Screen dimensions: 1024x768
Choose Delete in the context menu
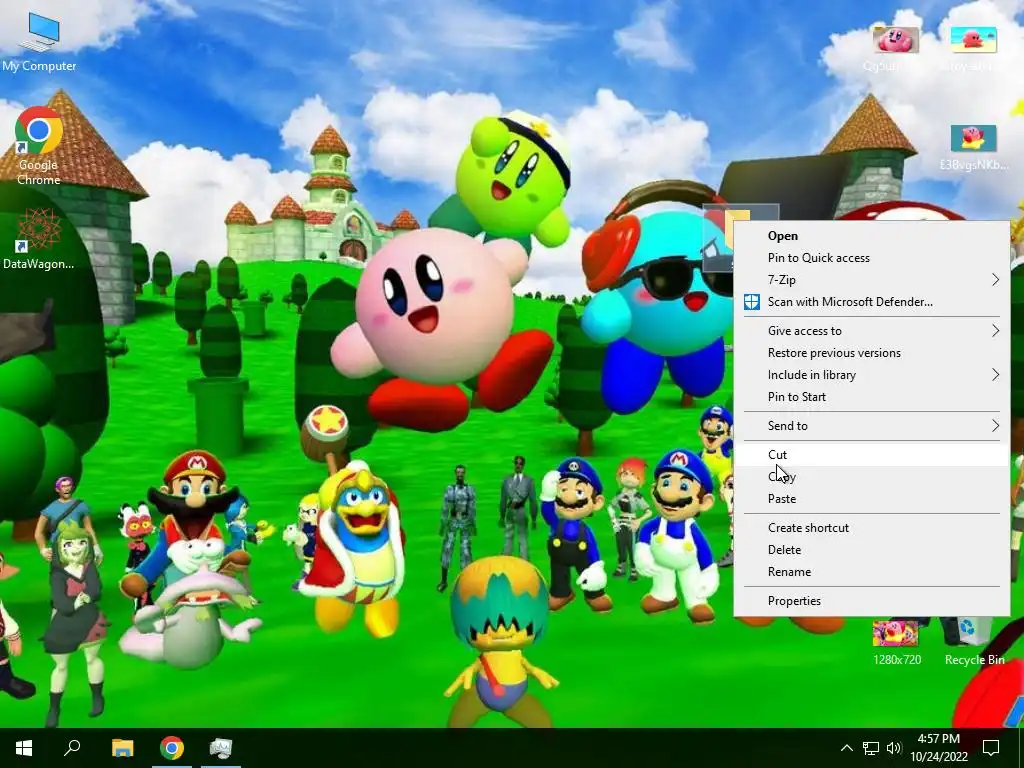click(872, 550)
